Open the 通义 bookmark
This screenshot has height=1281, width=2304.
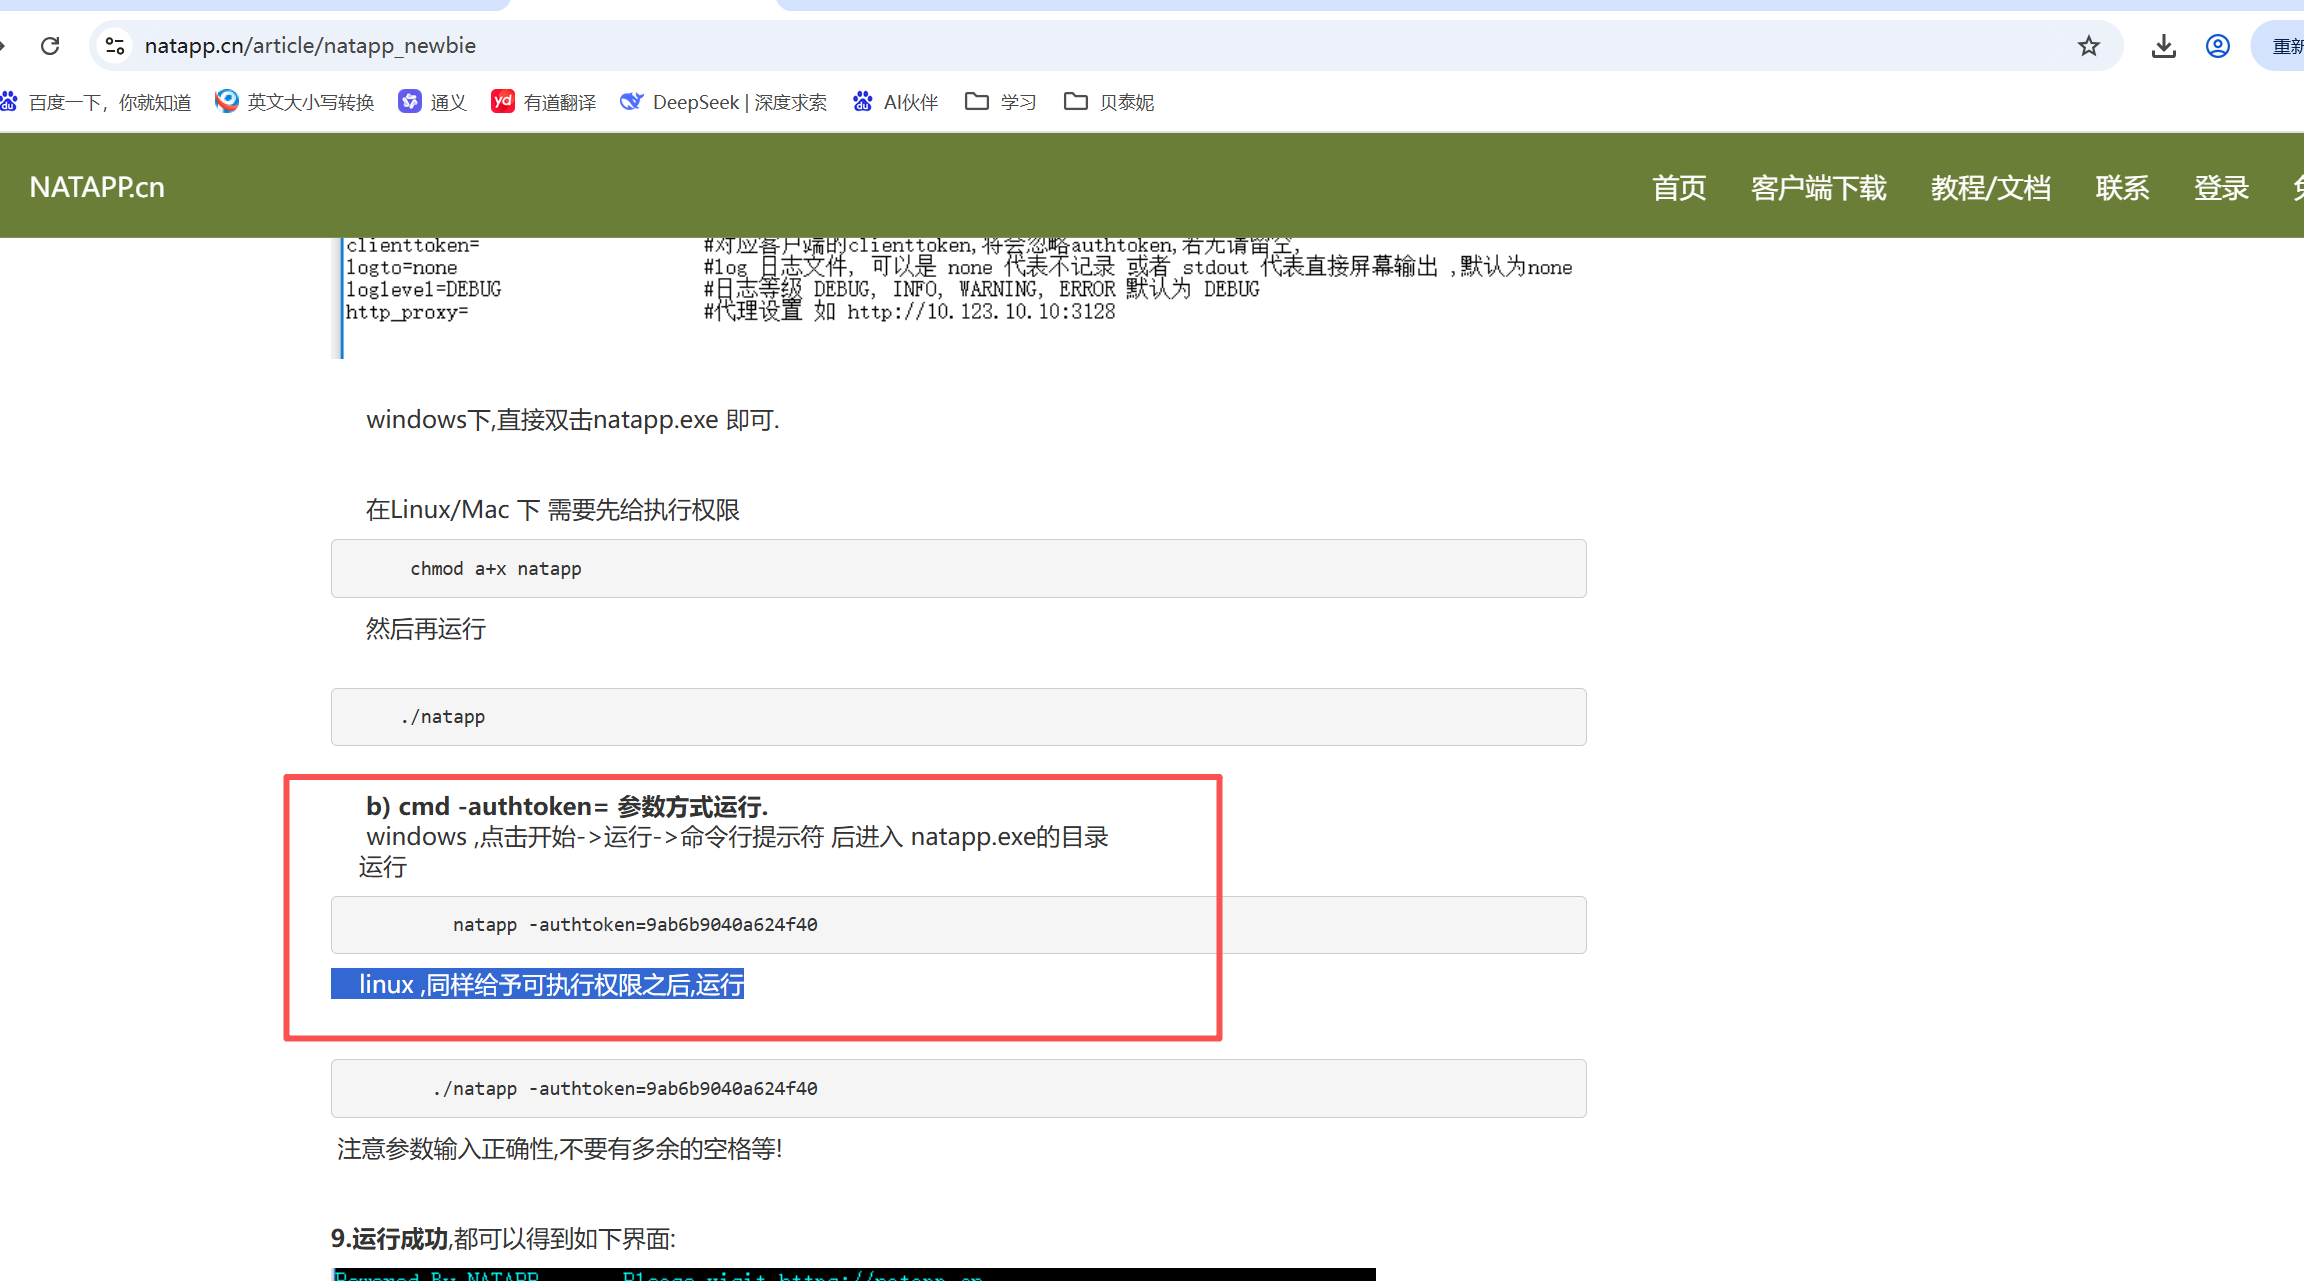tap(432, 102)
